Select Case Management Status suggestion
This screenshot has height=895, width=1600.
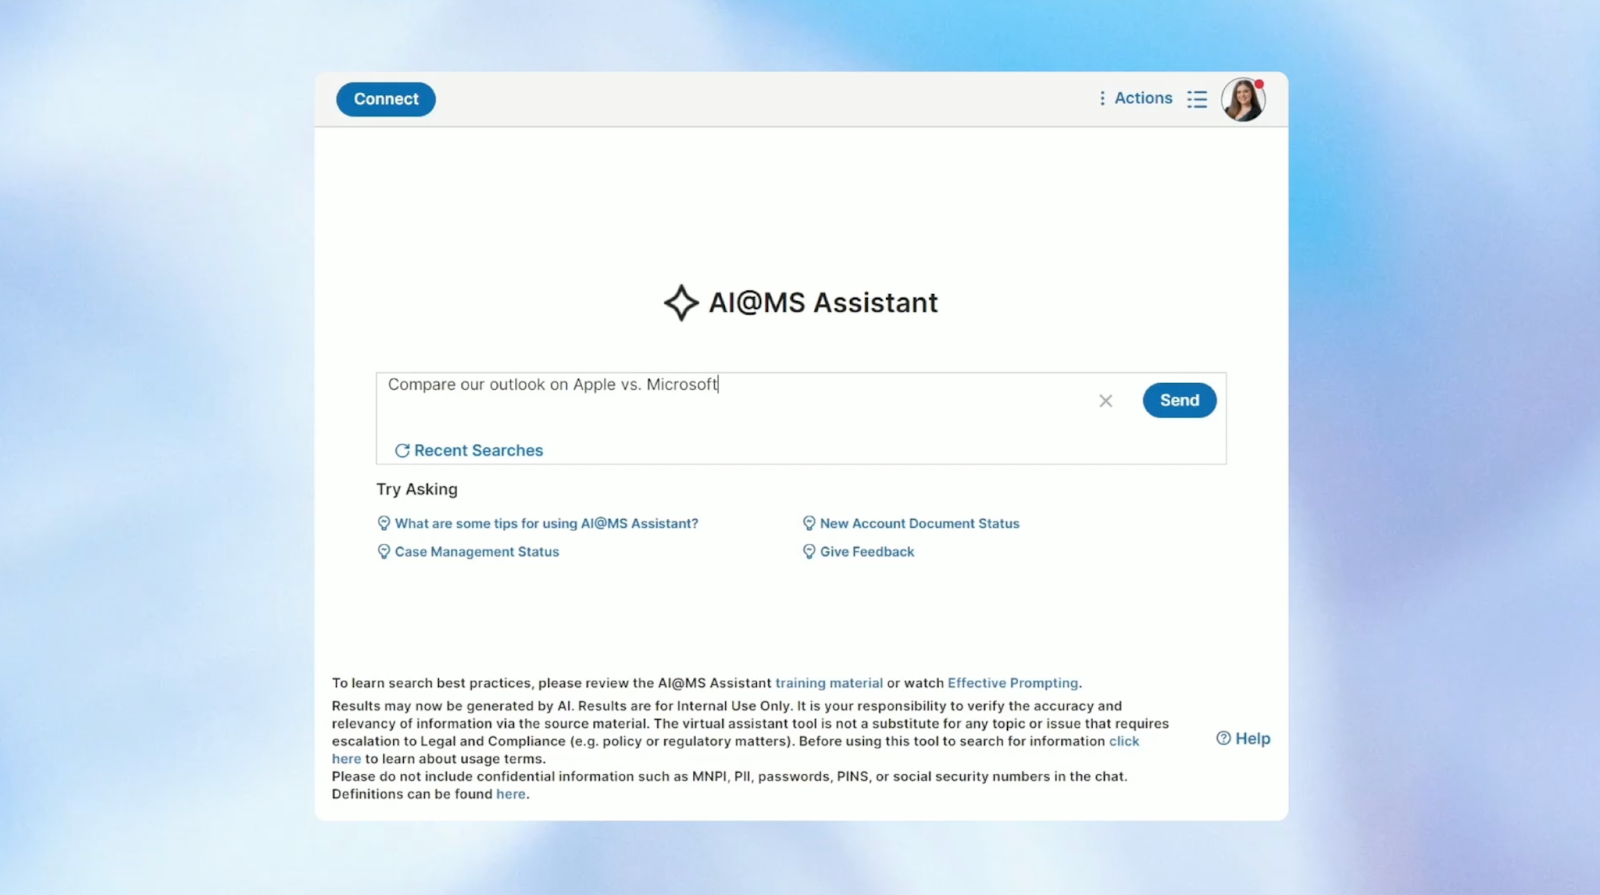pyautogui.click(x=477, y=551)
